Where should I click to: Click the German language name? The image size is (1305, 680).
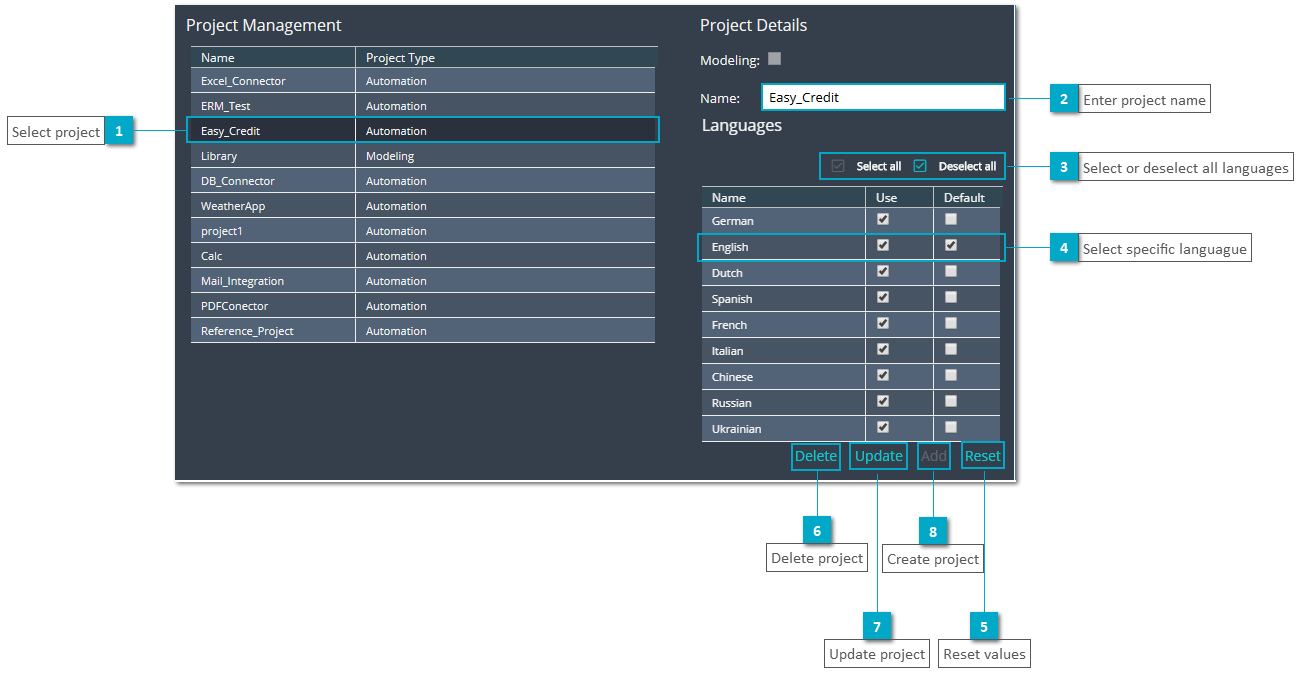tap(733, 221)
